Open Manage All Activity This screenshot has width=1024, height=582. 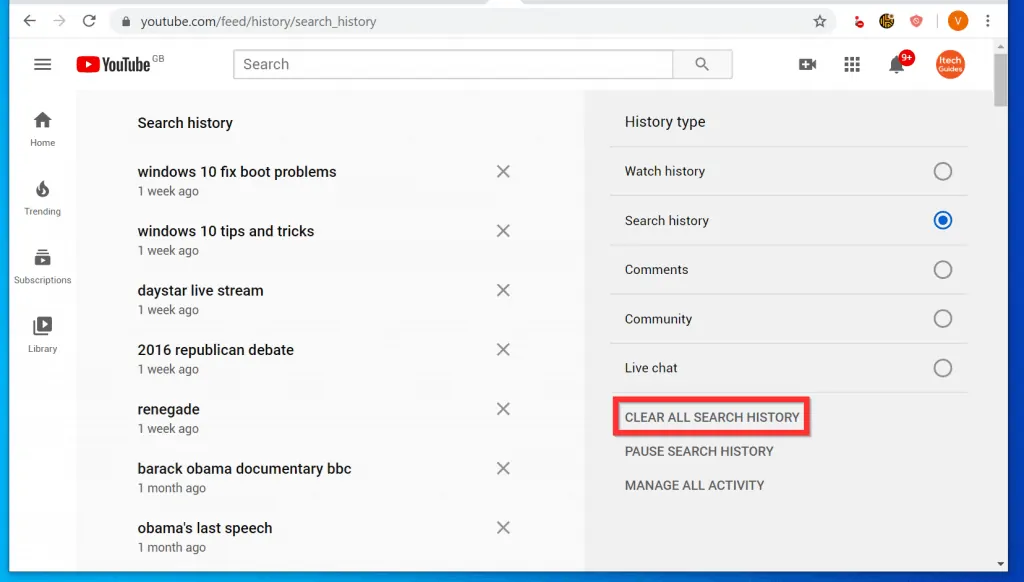tap(694, 485)
